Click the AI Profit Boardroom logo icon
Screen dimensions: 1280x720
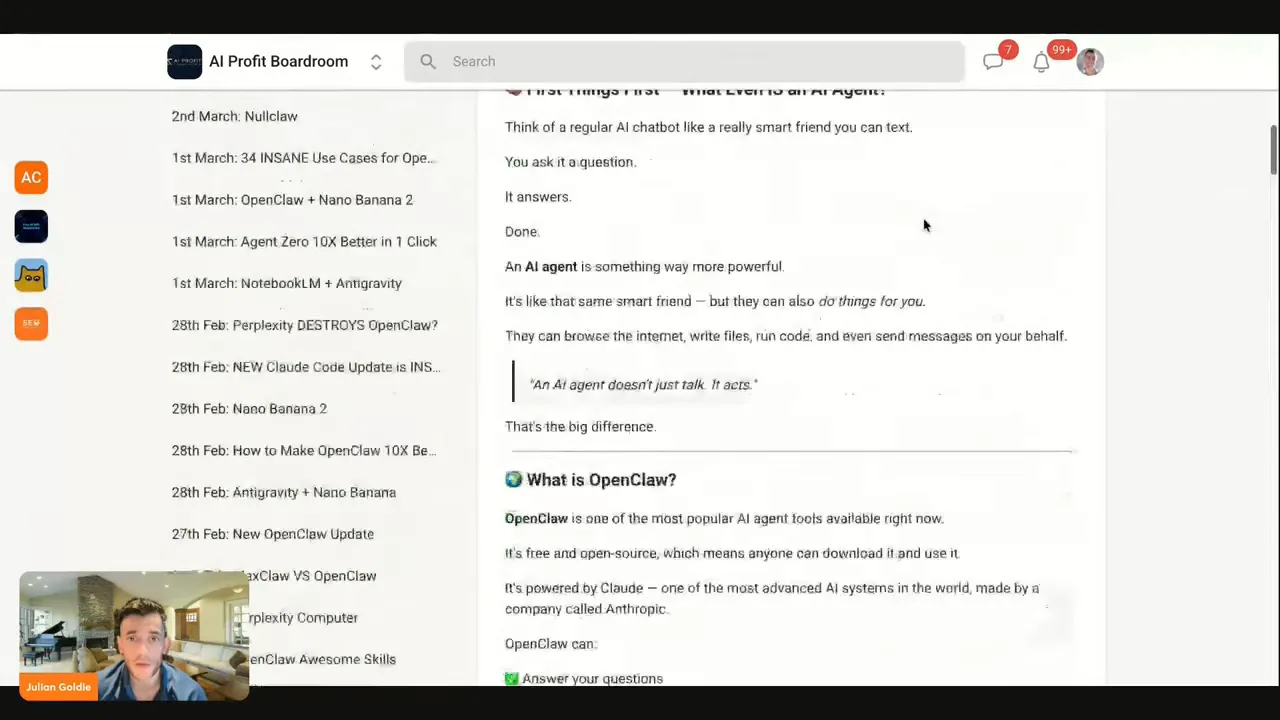tap(184, 62)
